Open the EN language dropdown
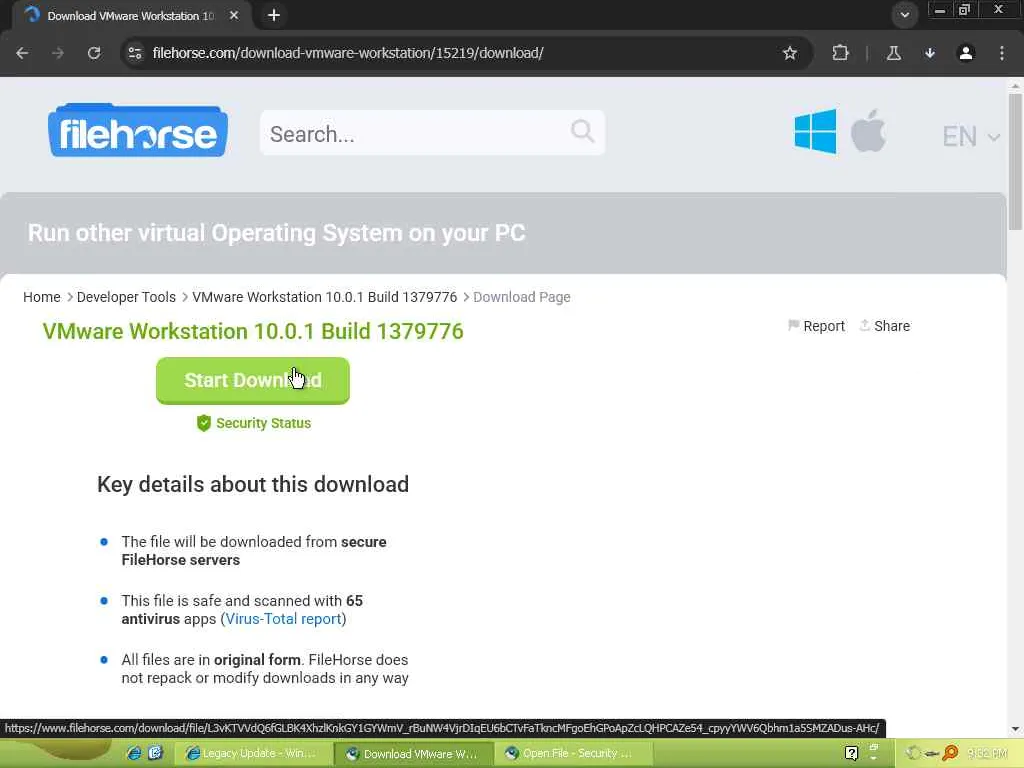 (970, 136)
